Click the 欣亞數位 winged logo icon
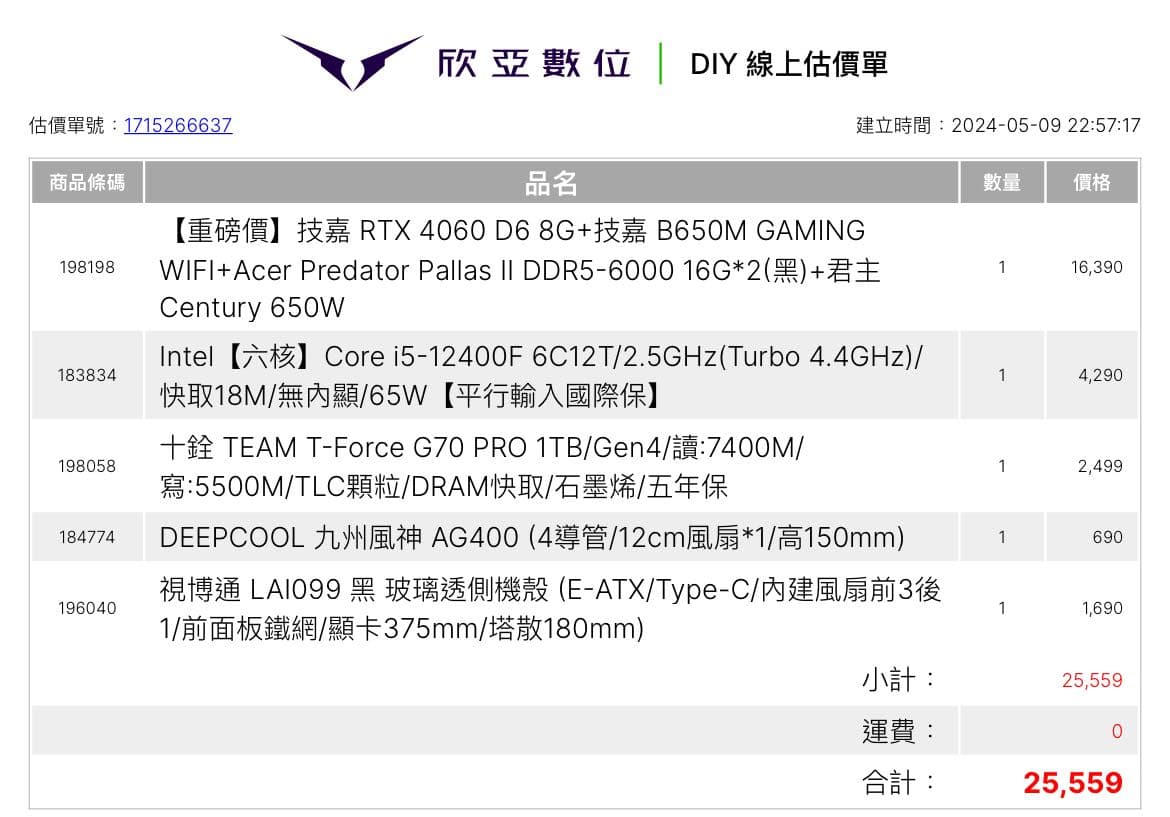 click(351, 62)
